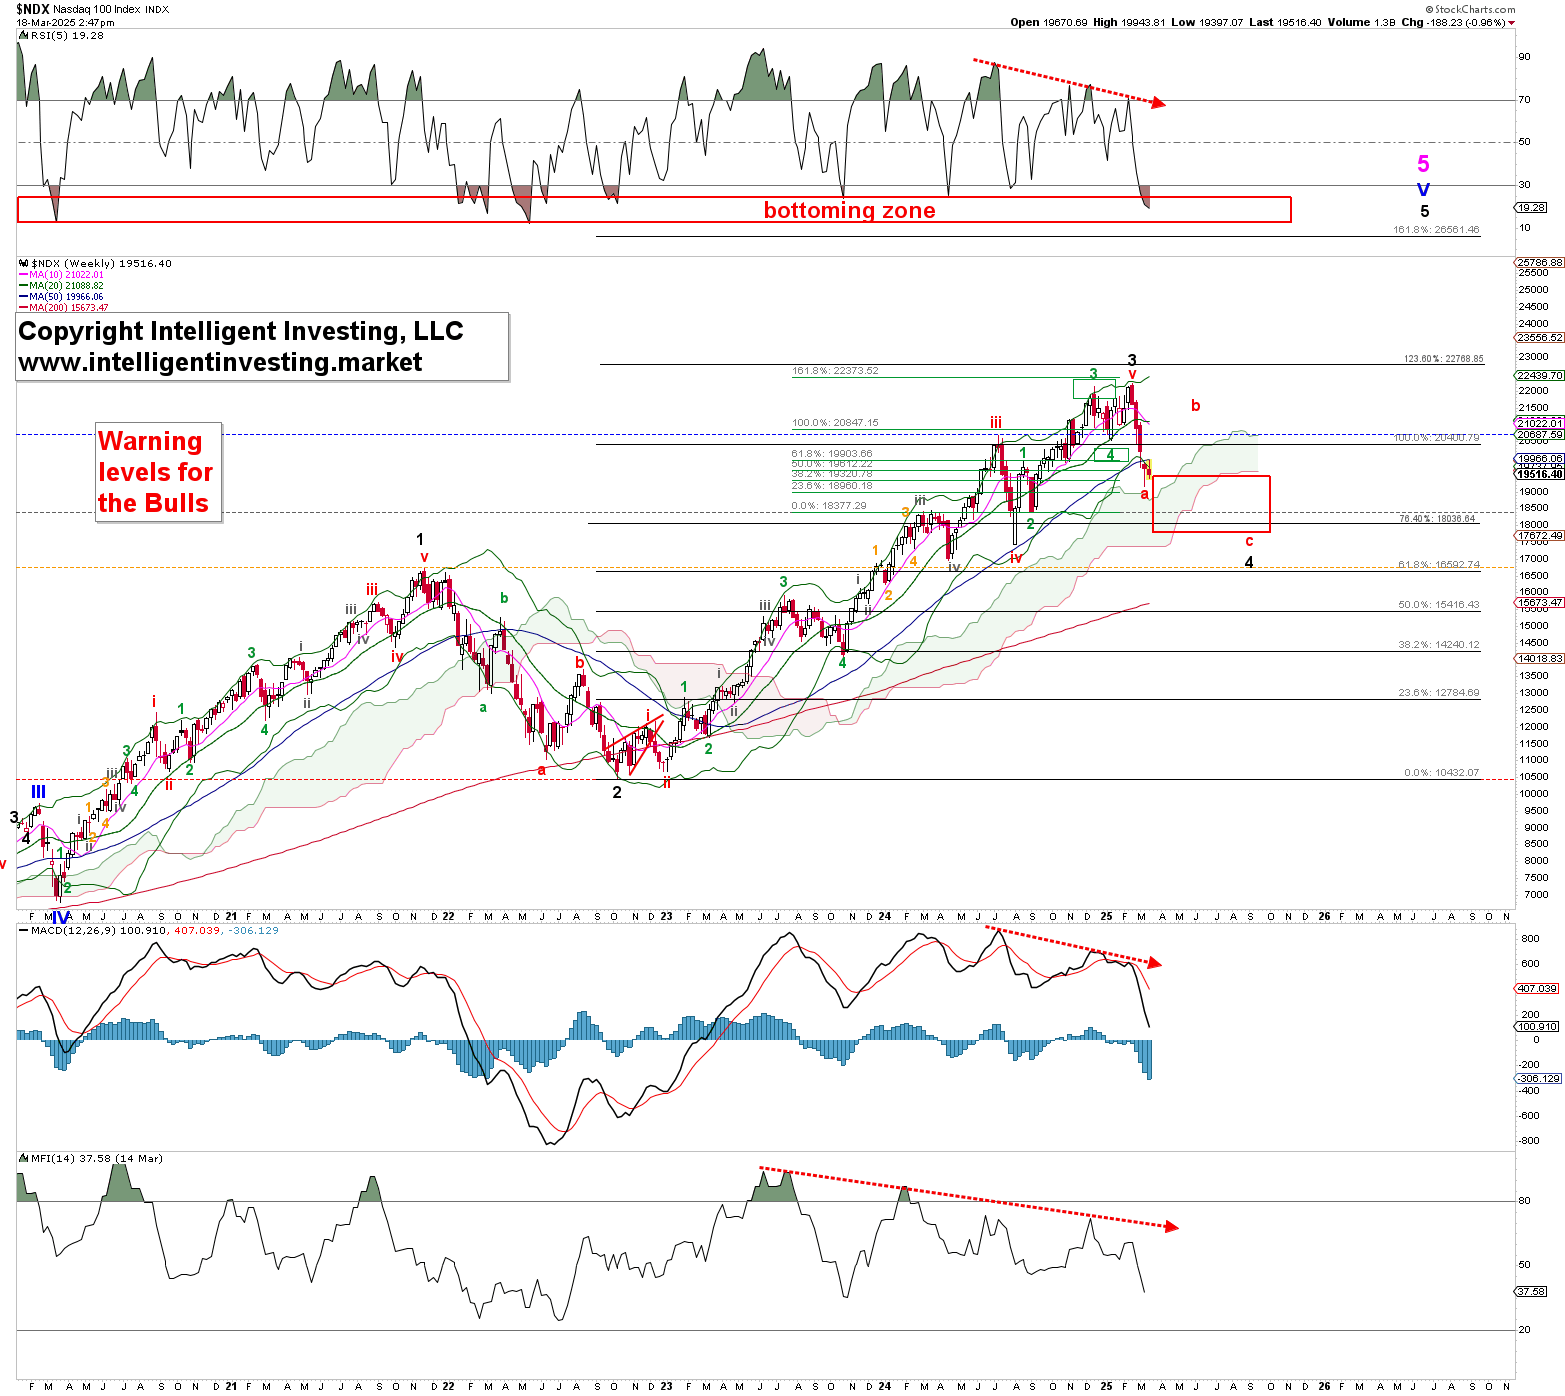Click the "$NDX Nasdaq 100 Index" chart title
1565x1396 pixels.
[x=93, y=9]
